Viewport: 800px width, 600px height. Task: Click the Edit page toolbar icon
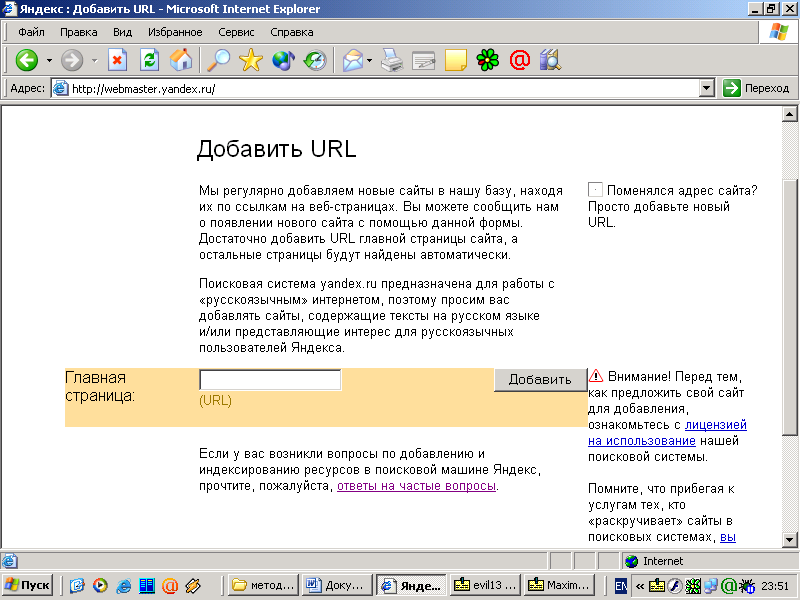pos(423,61)
